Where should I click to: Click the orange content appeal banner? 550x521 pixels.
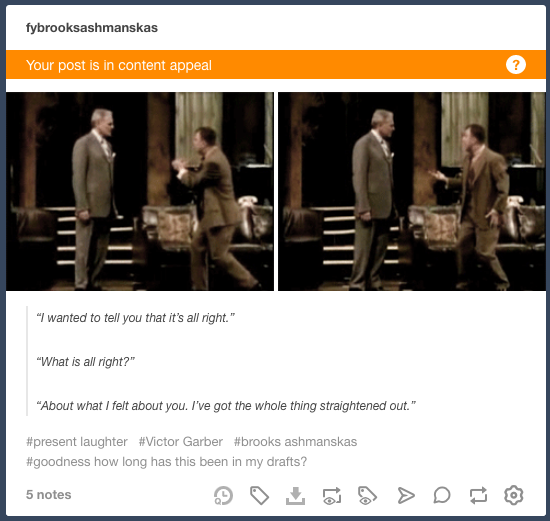coord(276,65)
